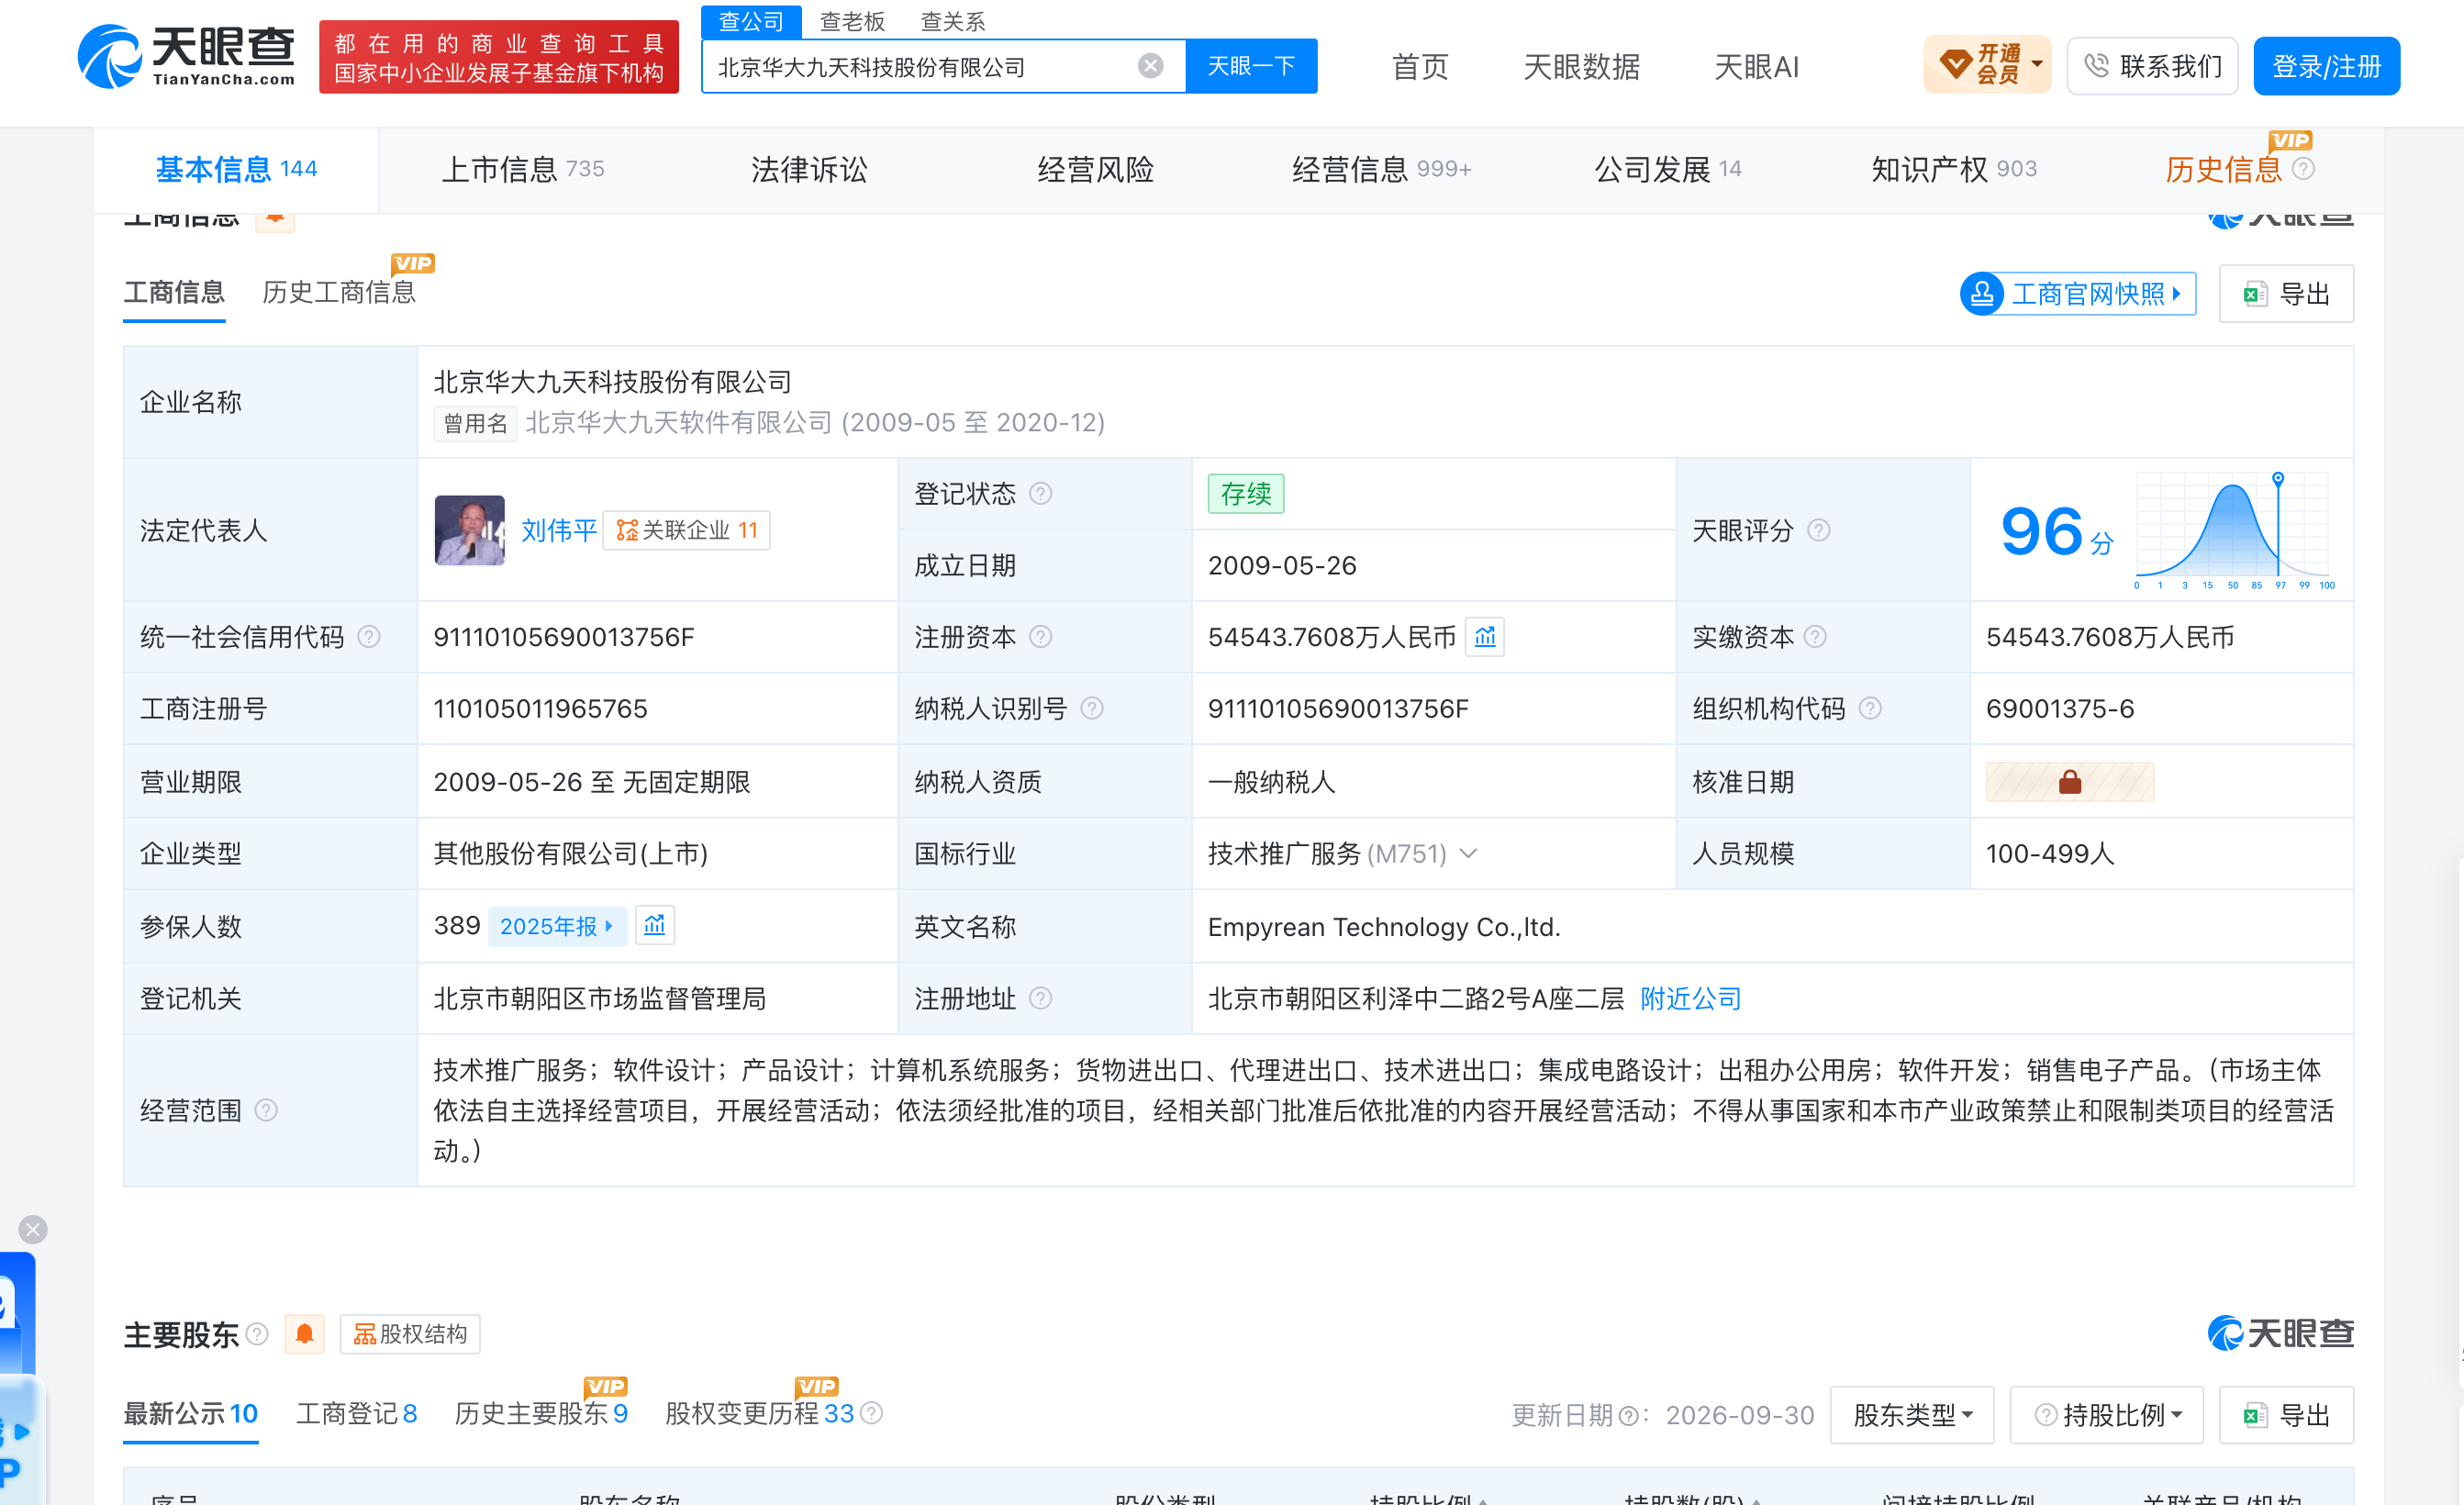The height and width of the screenshot is (1505, 2464).
Task: Click the shareholder alert bell icon
Action: 304,1334
